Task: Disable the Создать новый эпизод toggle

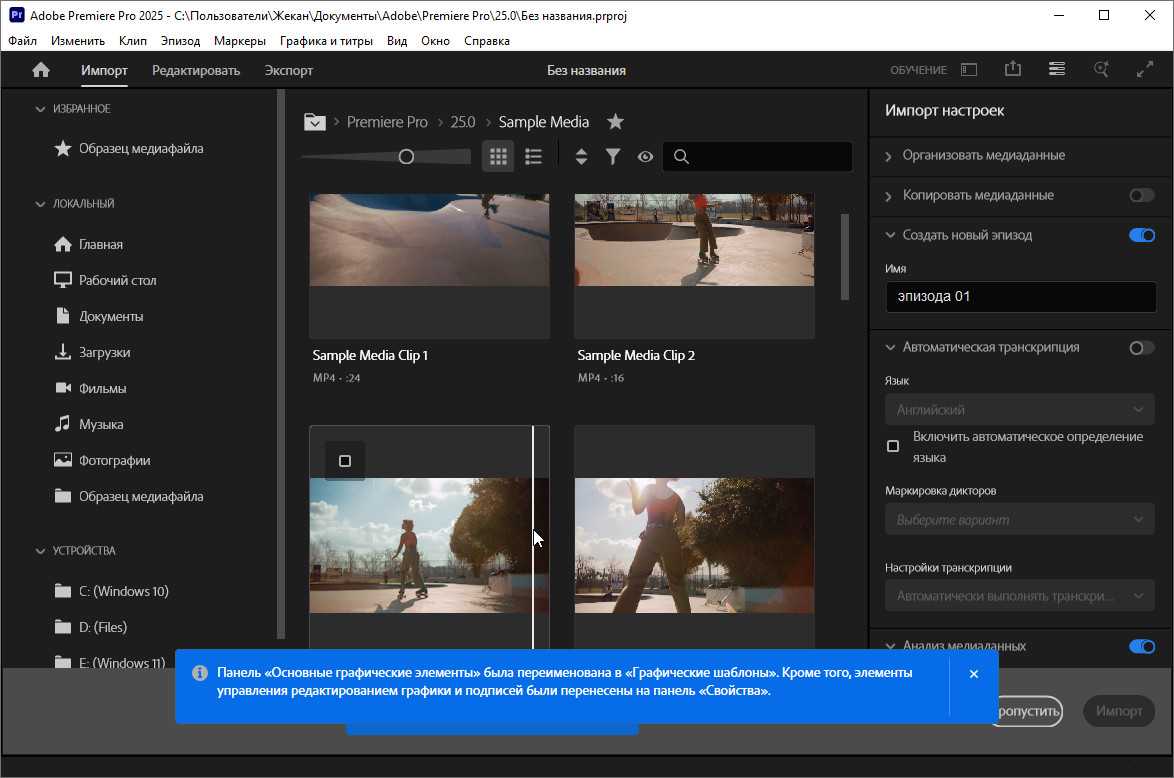Action: pyautogui.click(x=1141, y=235)
